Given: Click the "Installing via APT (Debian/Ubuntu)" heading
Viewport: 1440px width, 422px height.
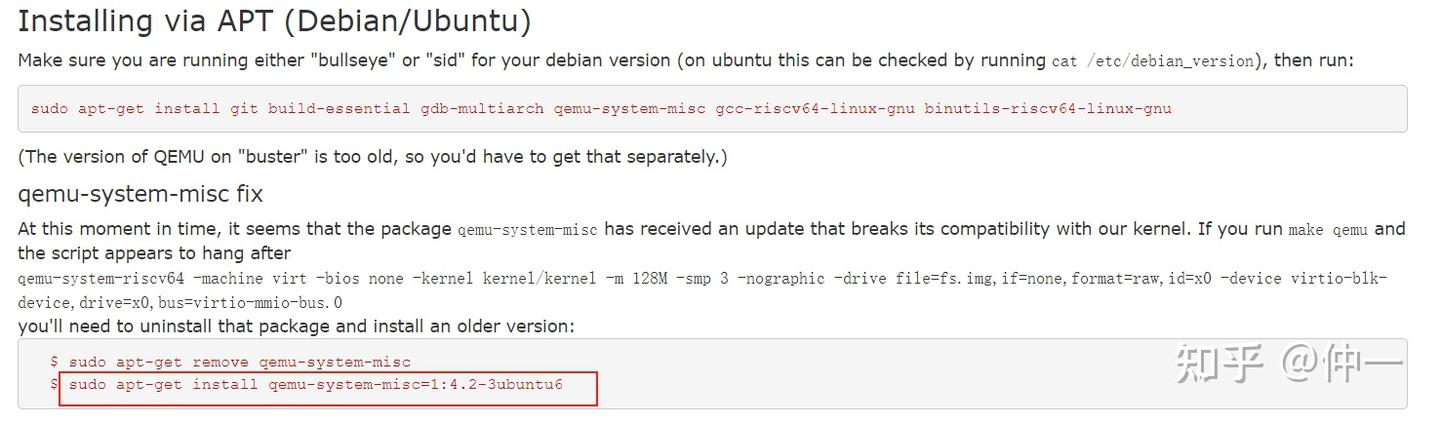Looking at the screenshot, I should pyautogui.click(x=275, y=20).
